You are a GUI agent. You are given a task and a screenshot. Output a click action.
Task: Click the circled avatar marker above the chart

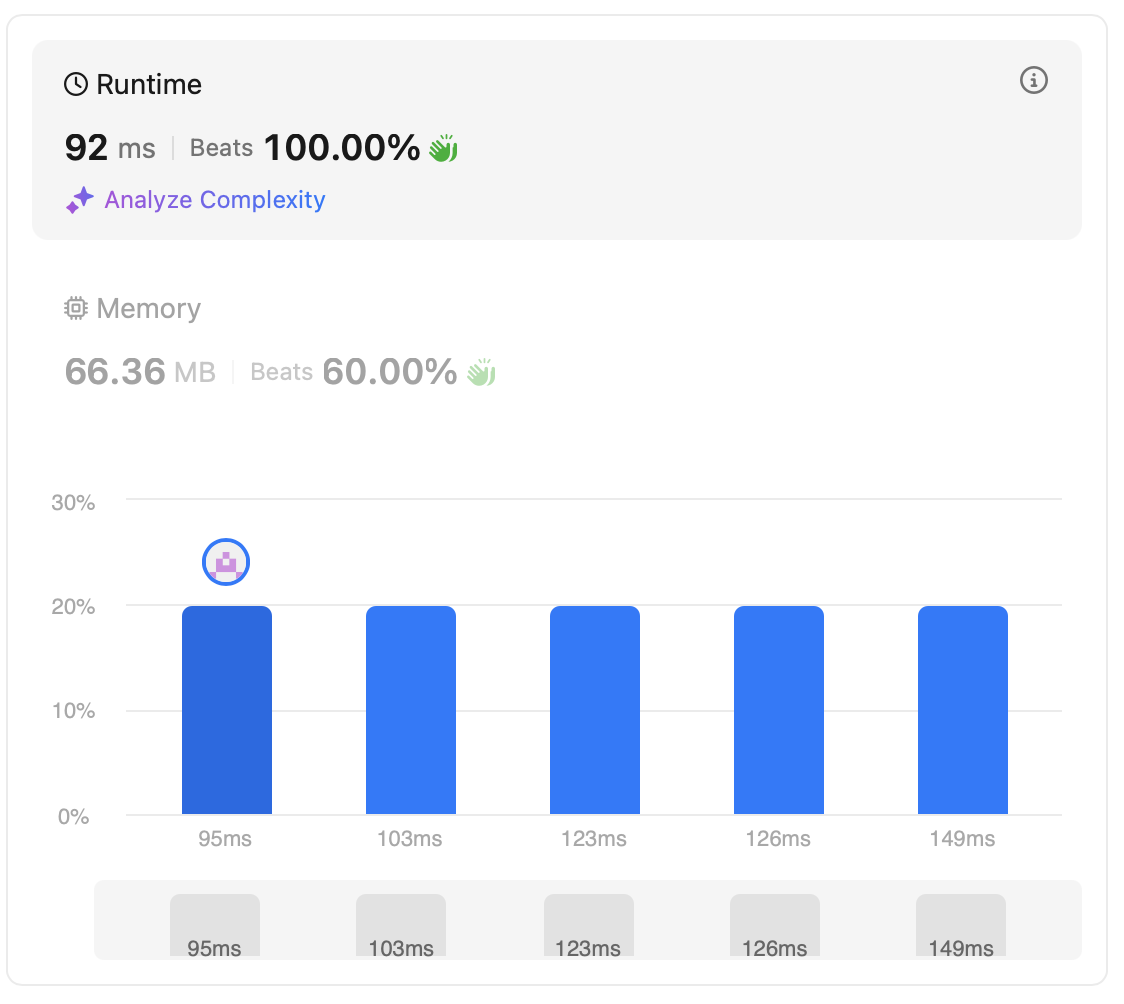tap(226, 563)
